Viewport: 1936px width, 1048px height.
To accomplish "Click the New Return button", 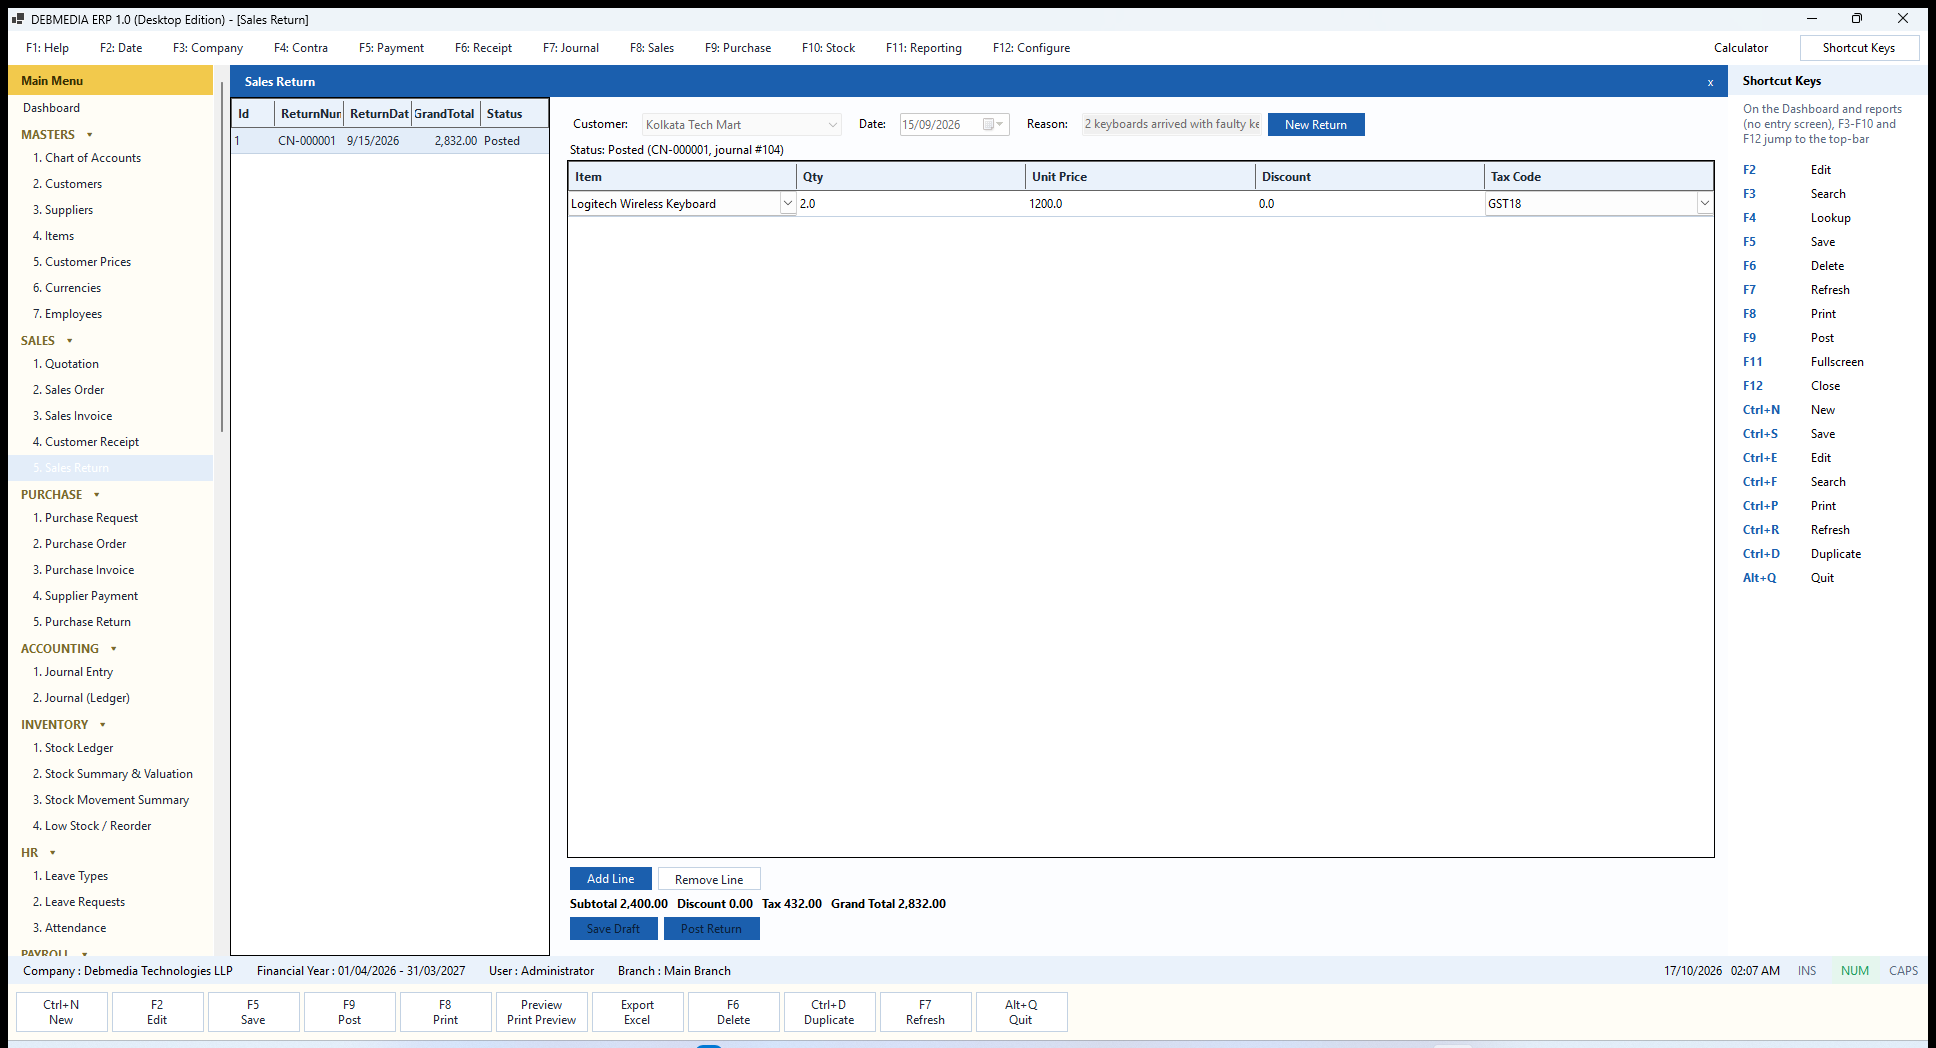I will [1316, 124].
